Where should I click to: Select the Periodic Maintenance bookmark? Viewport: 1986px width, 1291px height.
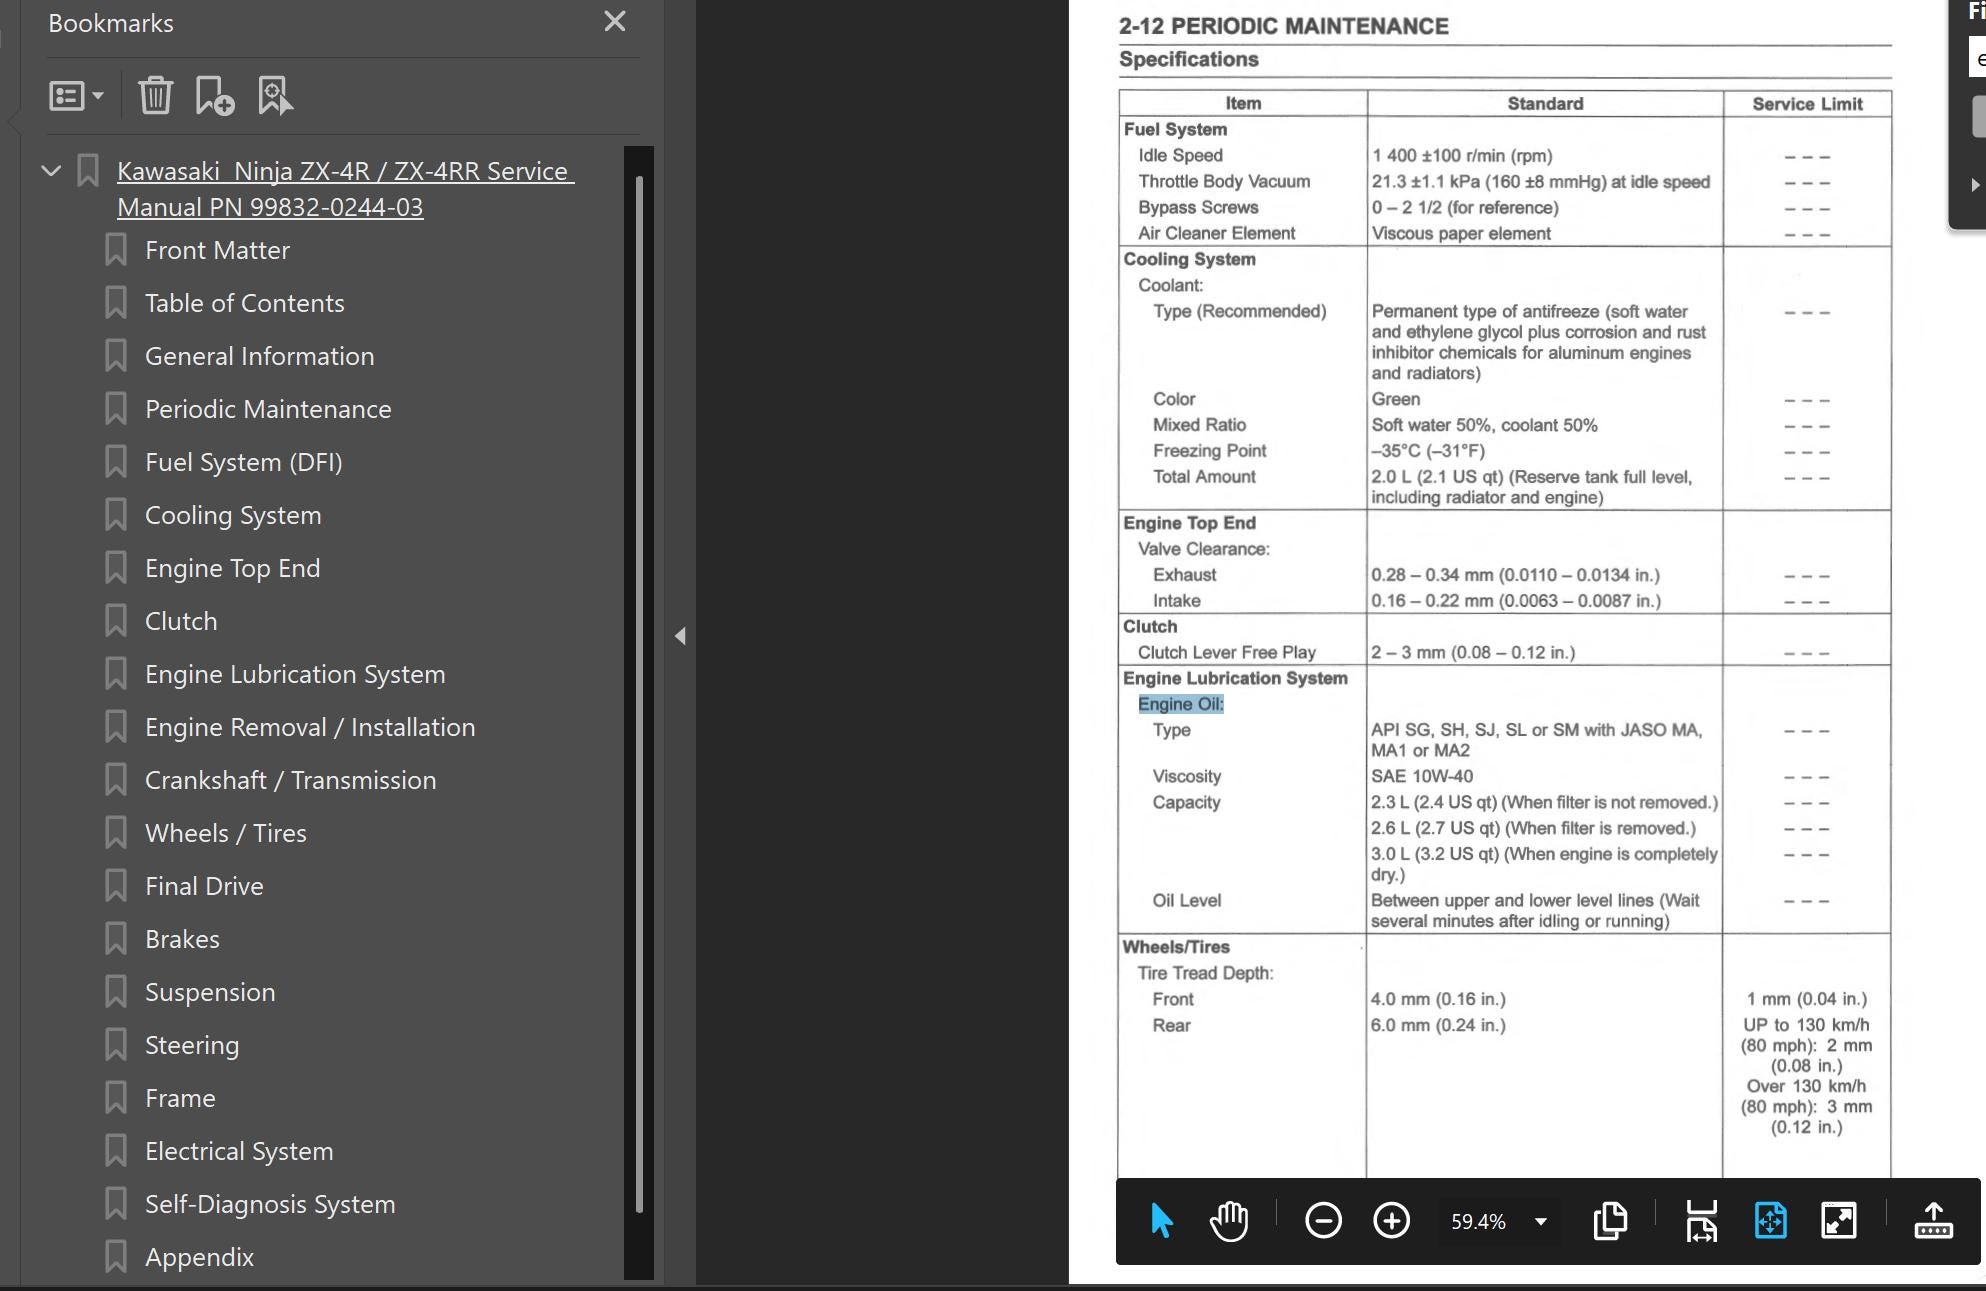[268, 409]
